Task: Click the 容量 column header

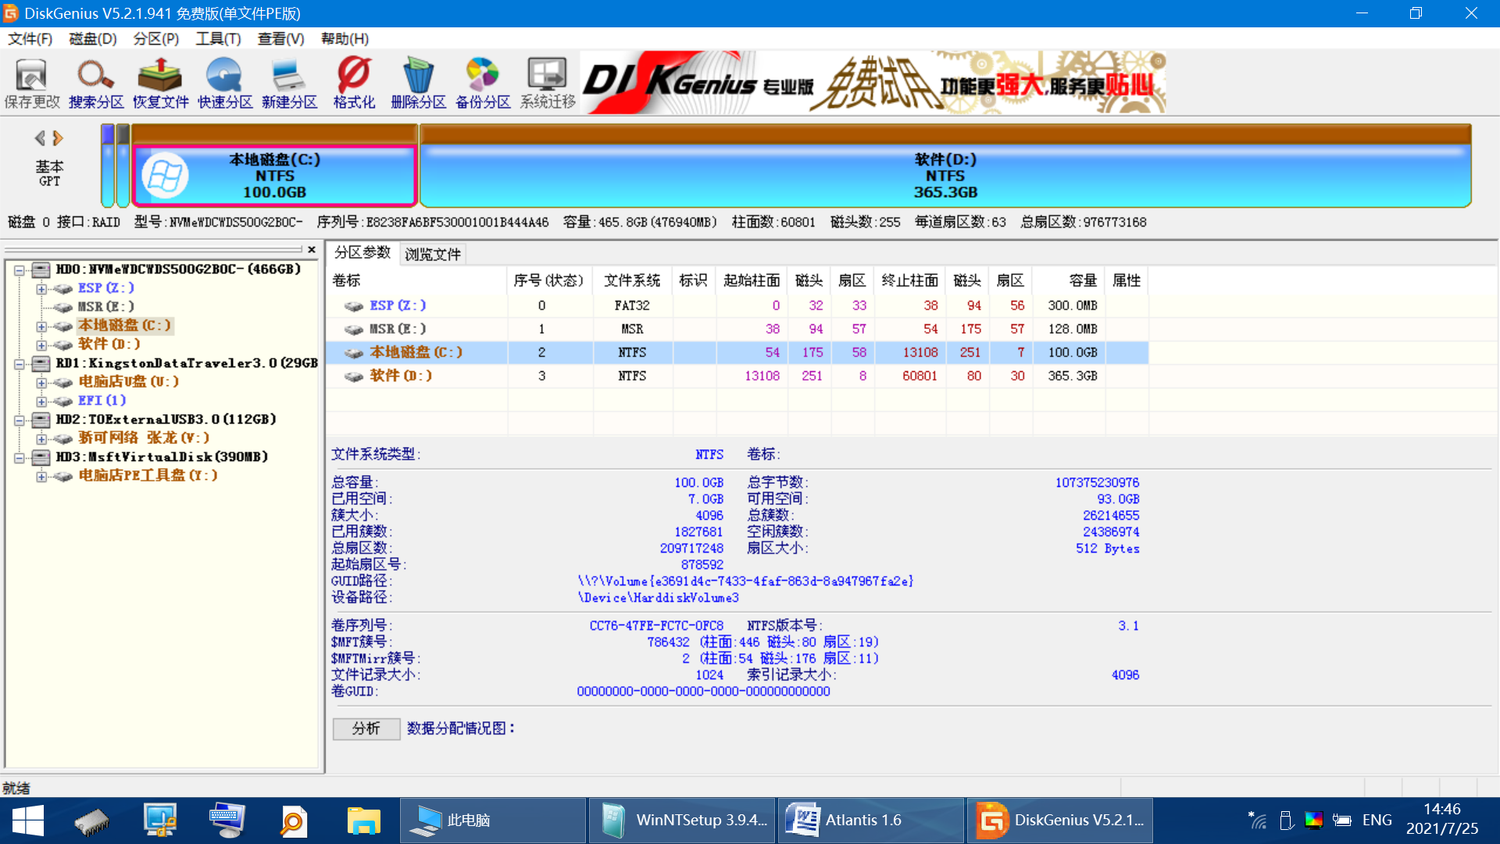Action: [x=1068, y=281]
